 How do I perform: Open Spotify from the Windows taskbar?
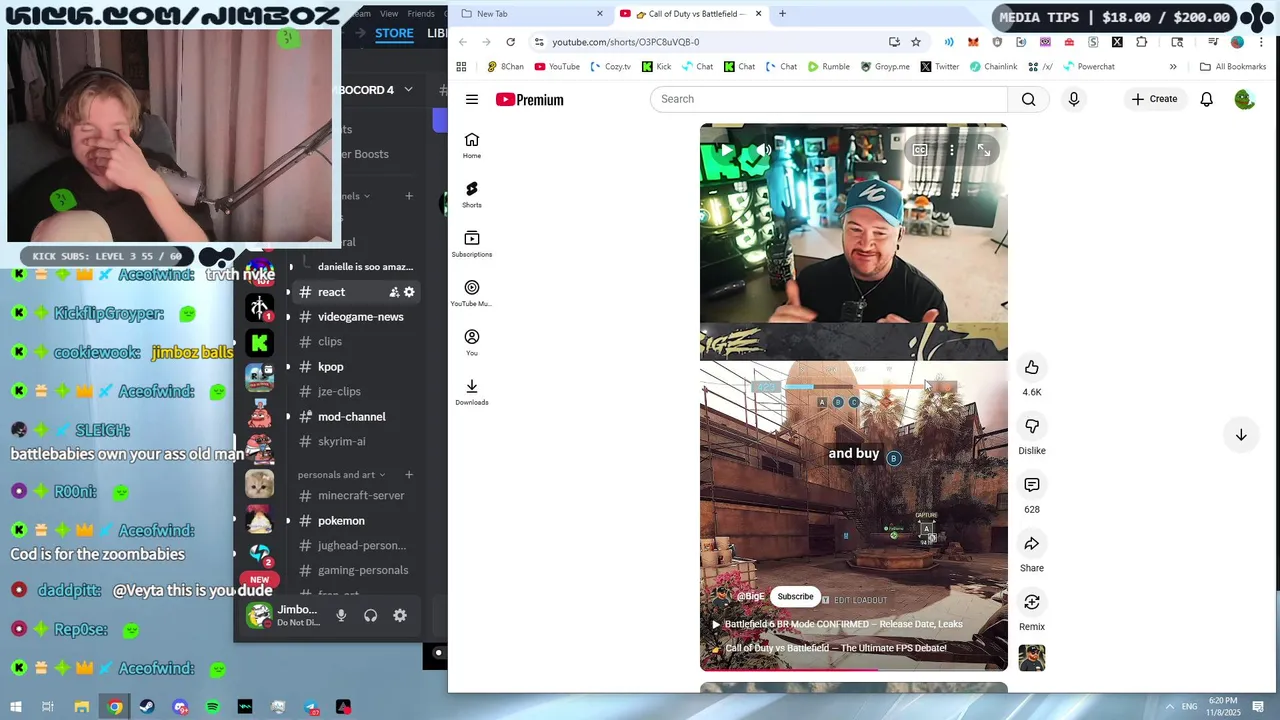pyautogui.click(x=213, y=707)
